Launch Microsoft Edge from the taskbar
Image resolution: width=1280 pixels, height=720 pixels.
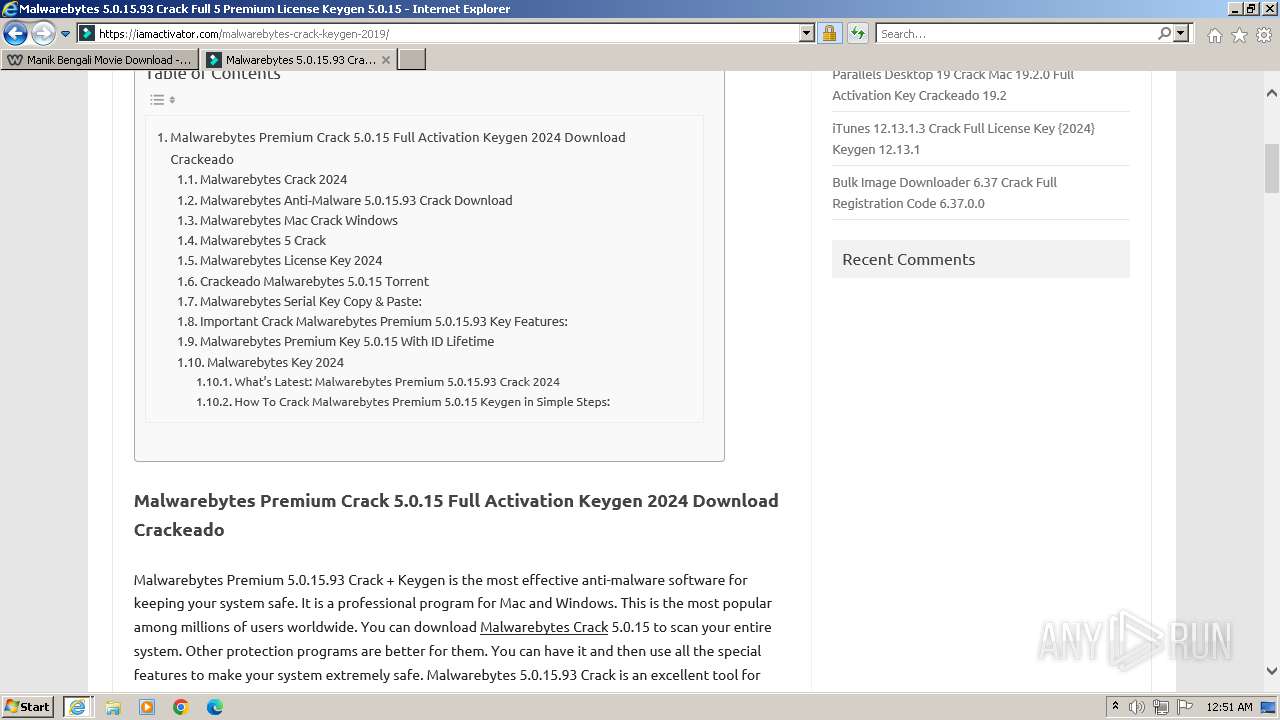click(x=215, y=707)
